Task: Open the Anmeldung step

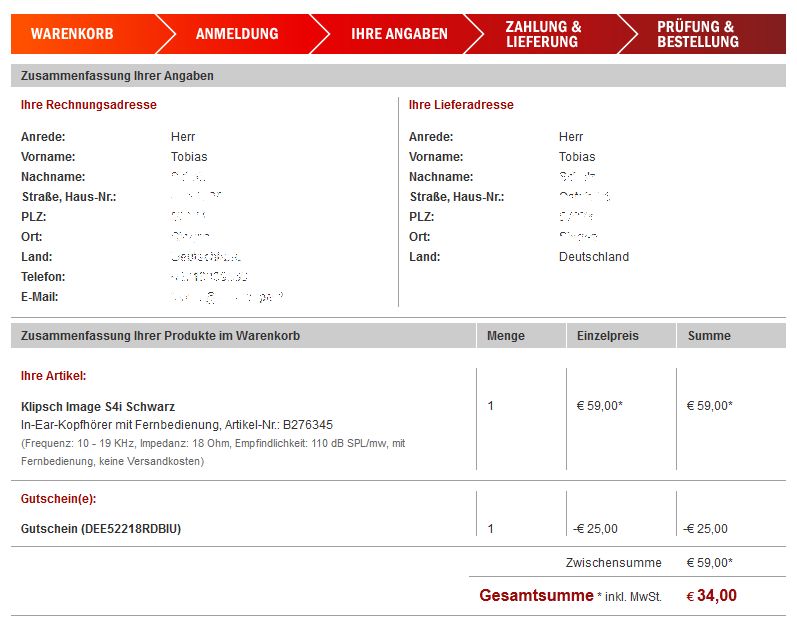Action: point(237,34)
